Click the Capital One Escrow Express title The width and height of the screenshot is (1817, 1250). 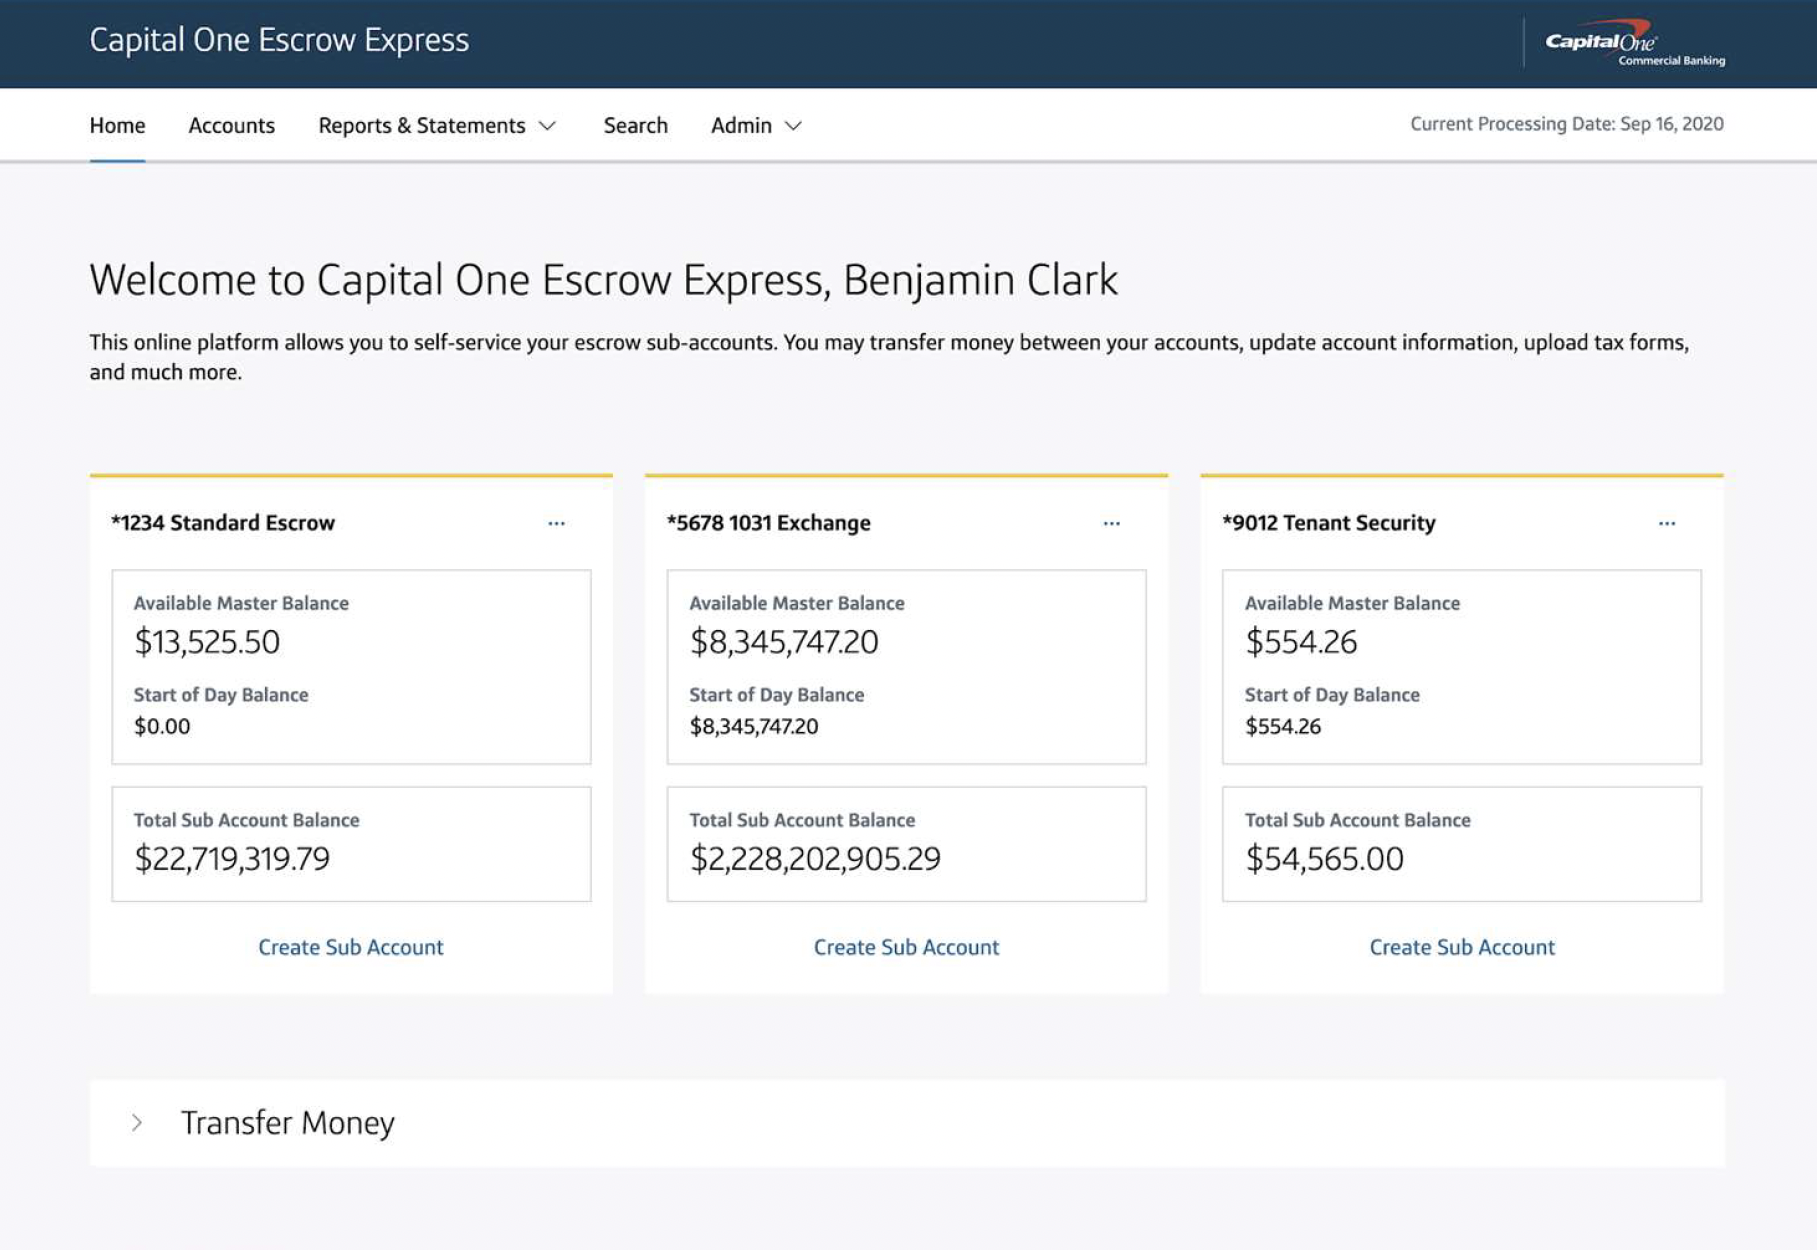click(279, 40)
